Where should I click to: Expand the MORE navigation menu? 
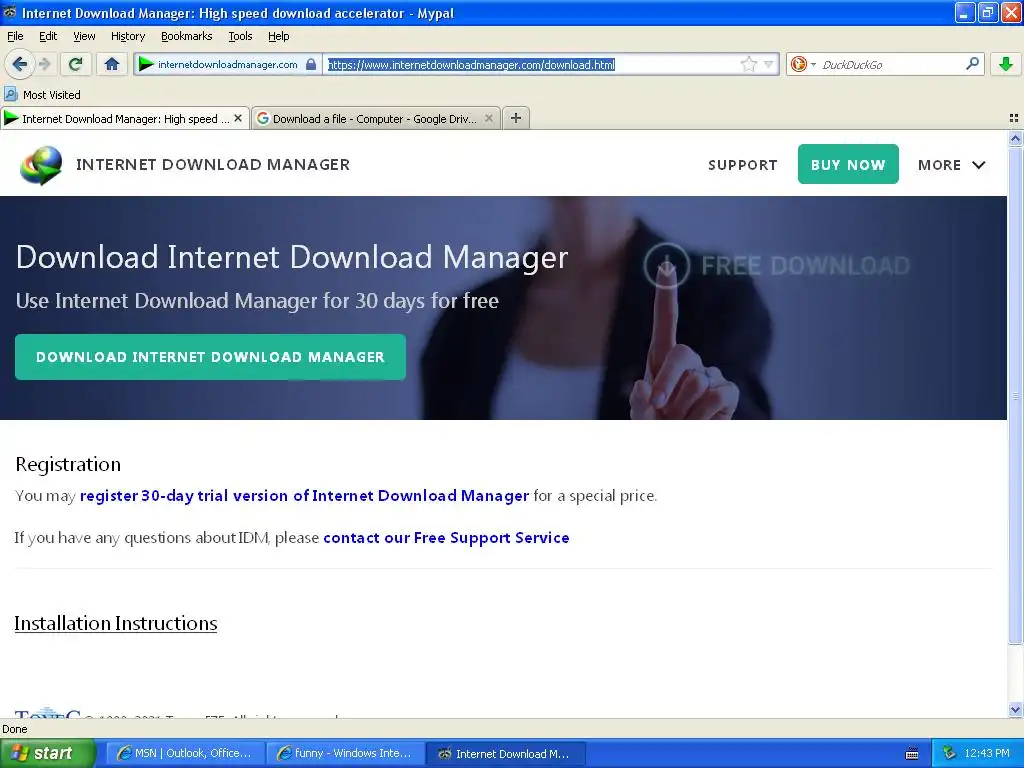[x=952, y=165]
